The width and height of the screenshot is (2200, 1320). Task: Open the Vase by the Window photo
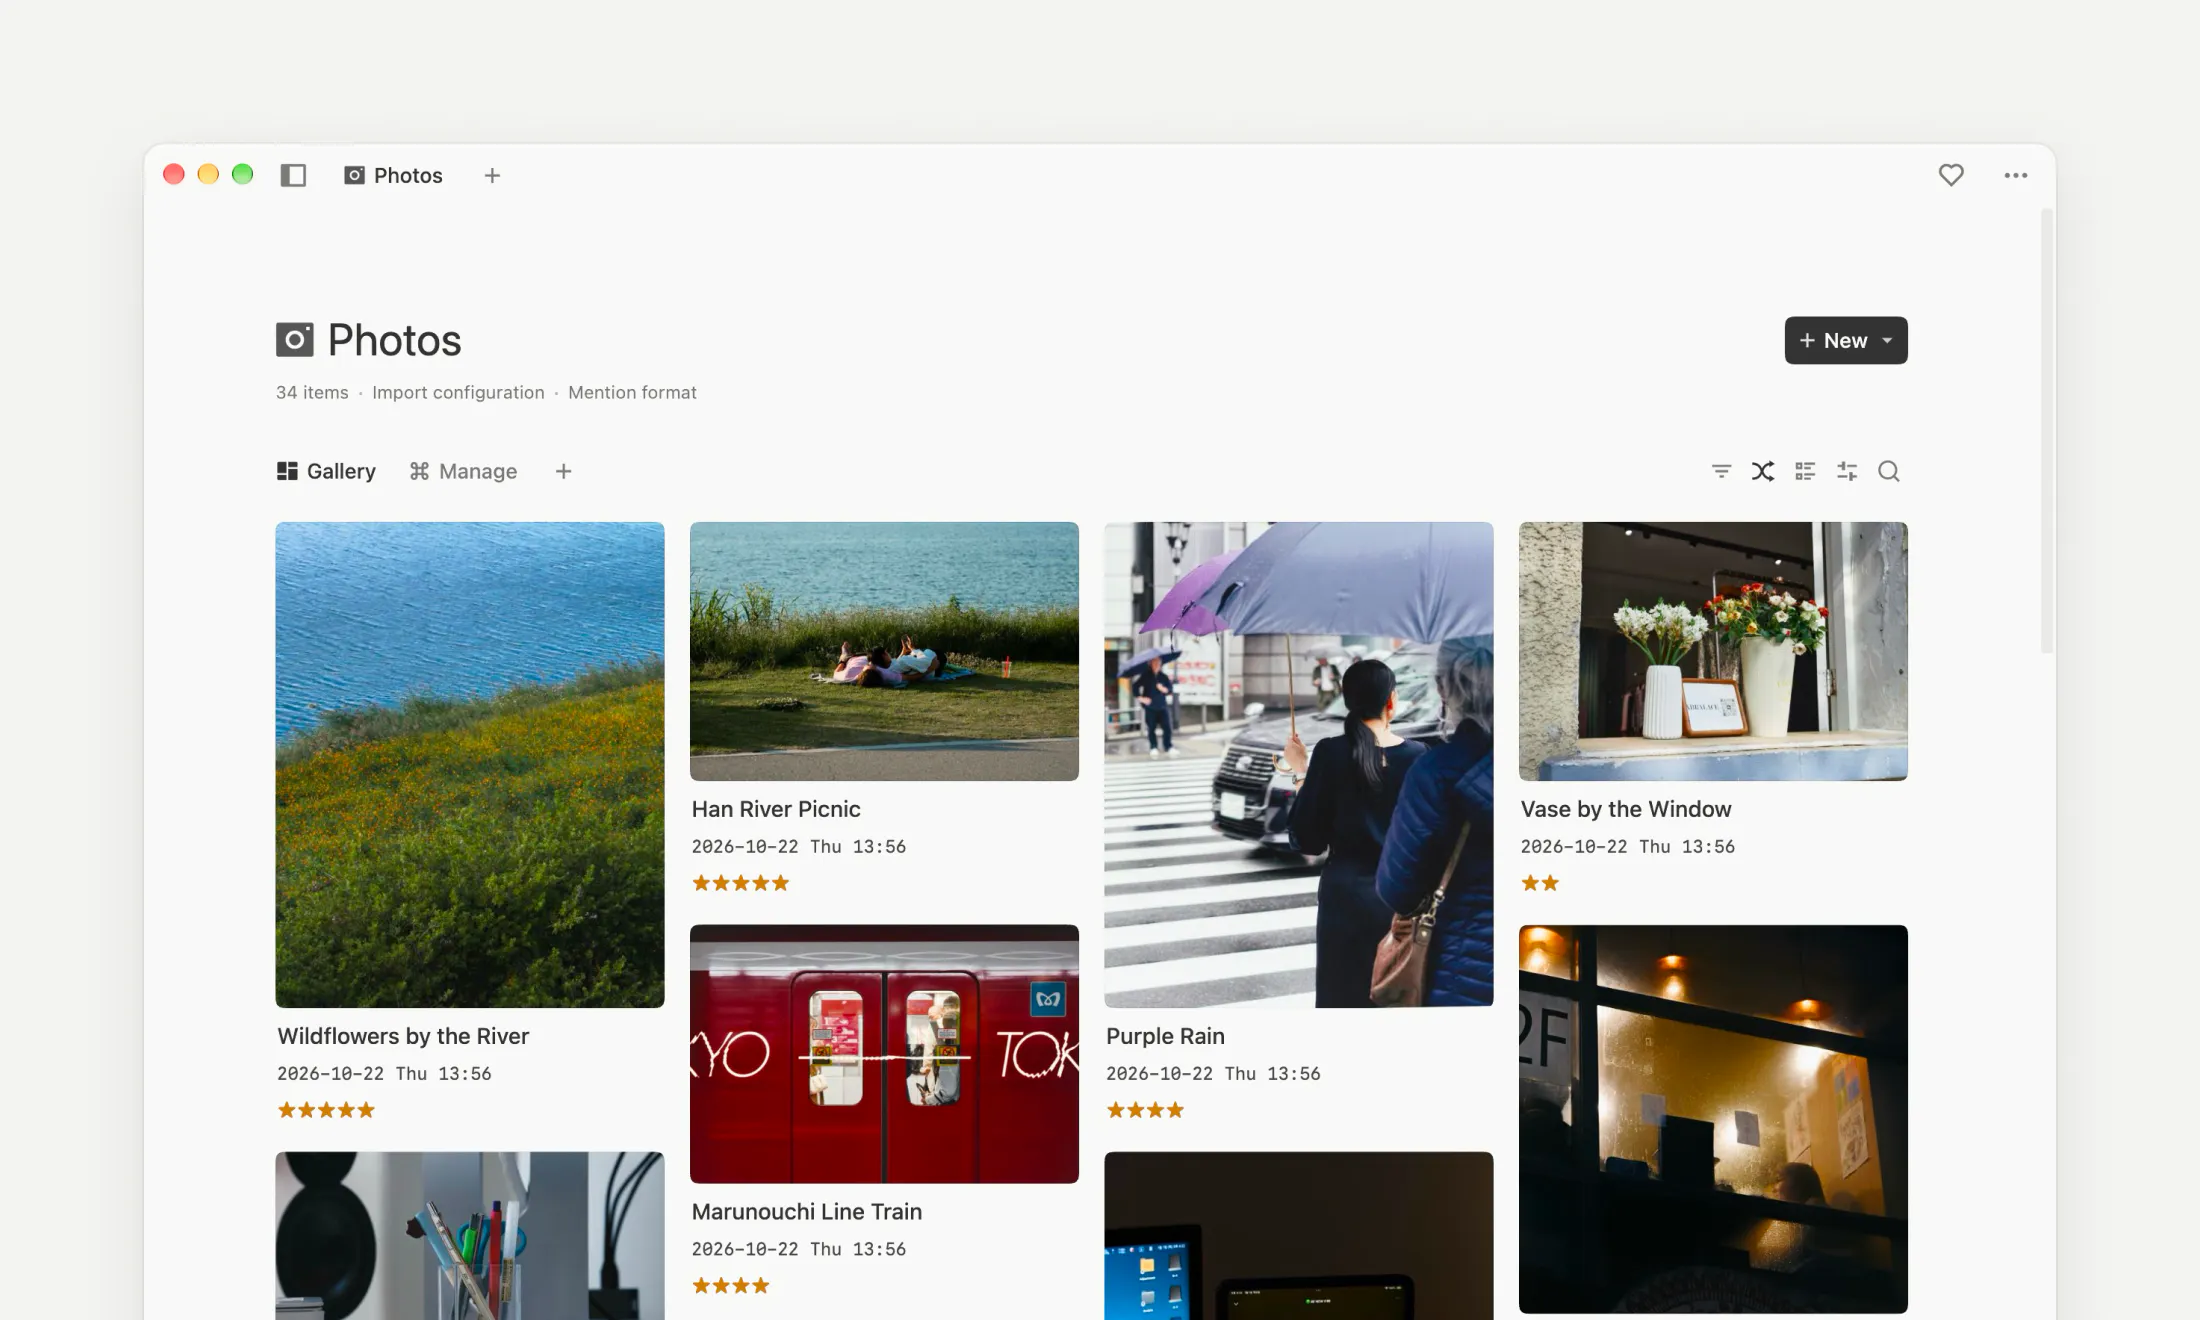tap(1713, 651)
